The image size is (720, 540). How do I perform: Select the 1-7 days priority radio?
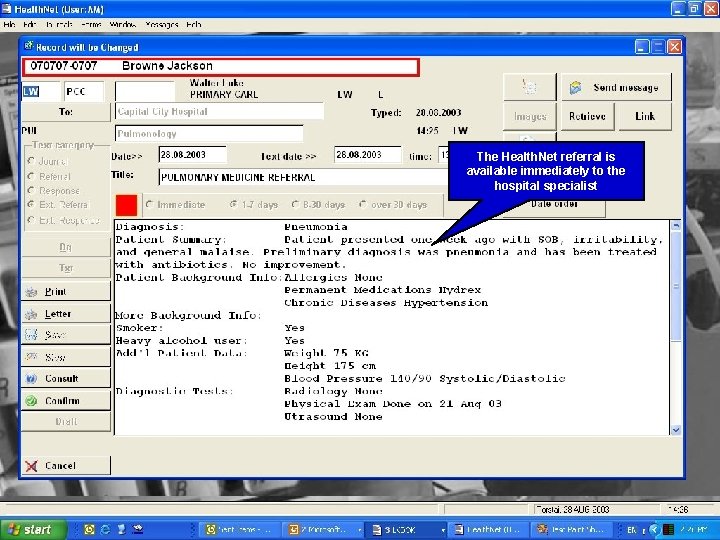tap(234, 205)
